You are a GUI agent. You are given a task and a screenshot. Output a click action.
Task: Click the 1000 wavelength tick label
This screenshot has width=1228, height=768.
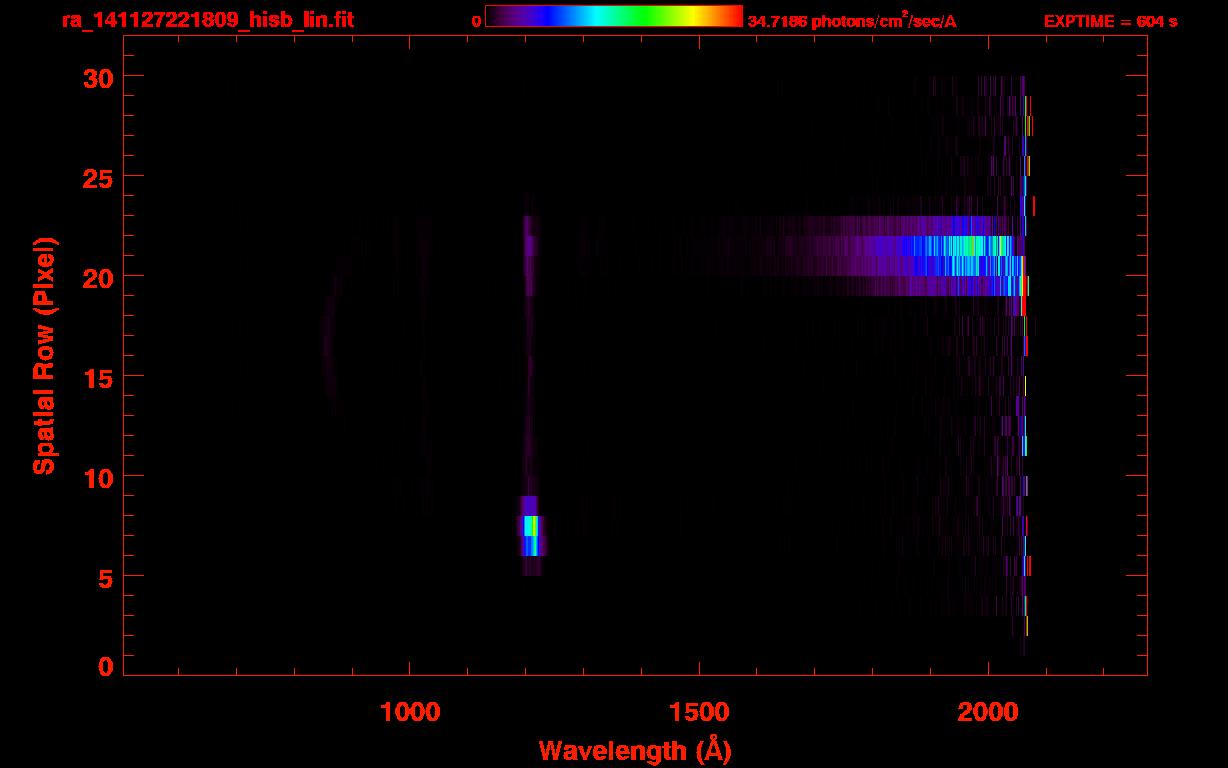[x=410, y=712]
